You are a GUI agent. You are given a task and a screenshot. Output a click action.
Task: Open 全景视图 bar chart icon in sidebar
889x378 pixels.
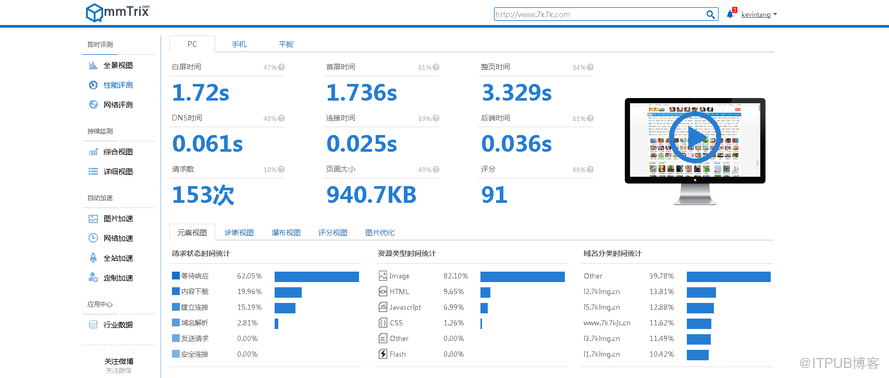pyautogui.click(x=93, y=66)
